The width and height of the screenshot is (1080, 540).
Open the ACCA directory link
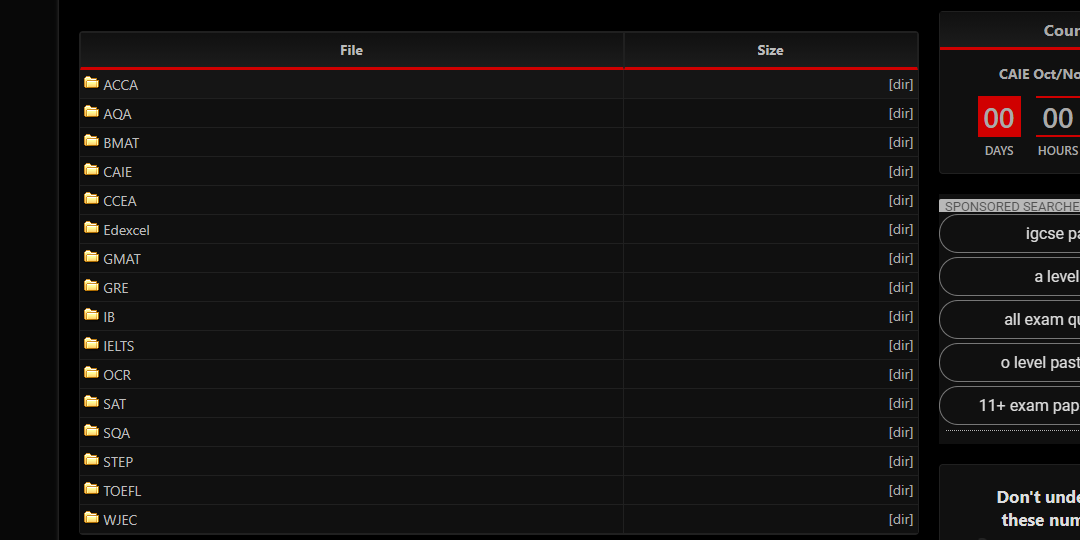click(x=121, y=85)
